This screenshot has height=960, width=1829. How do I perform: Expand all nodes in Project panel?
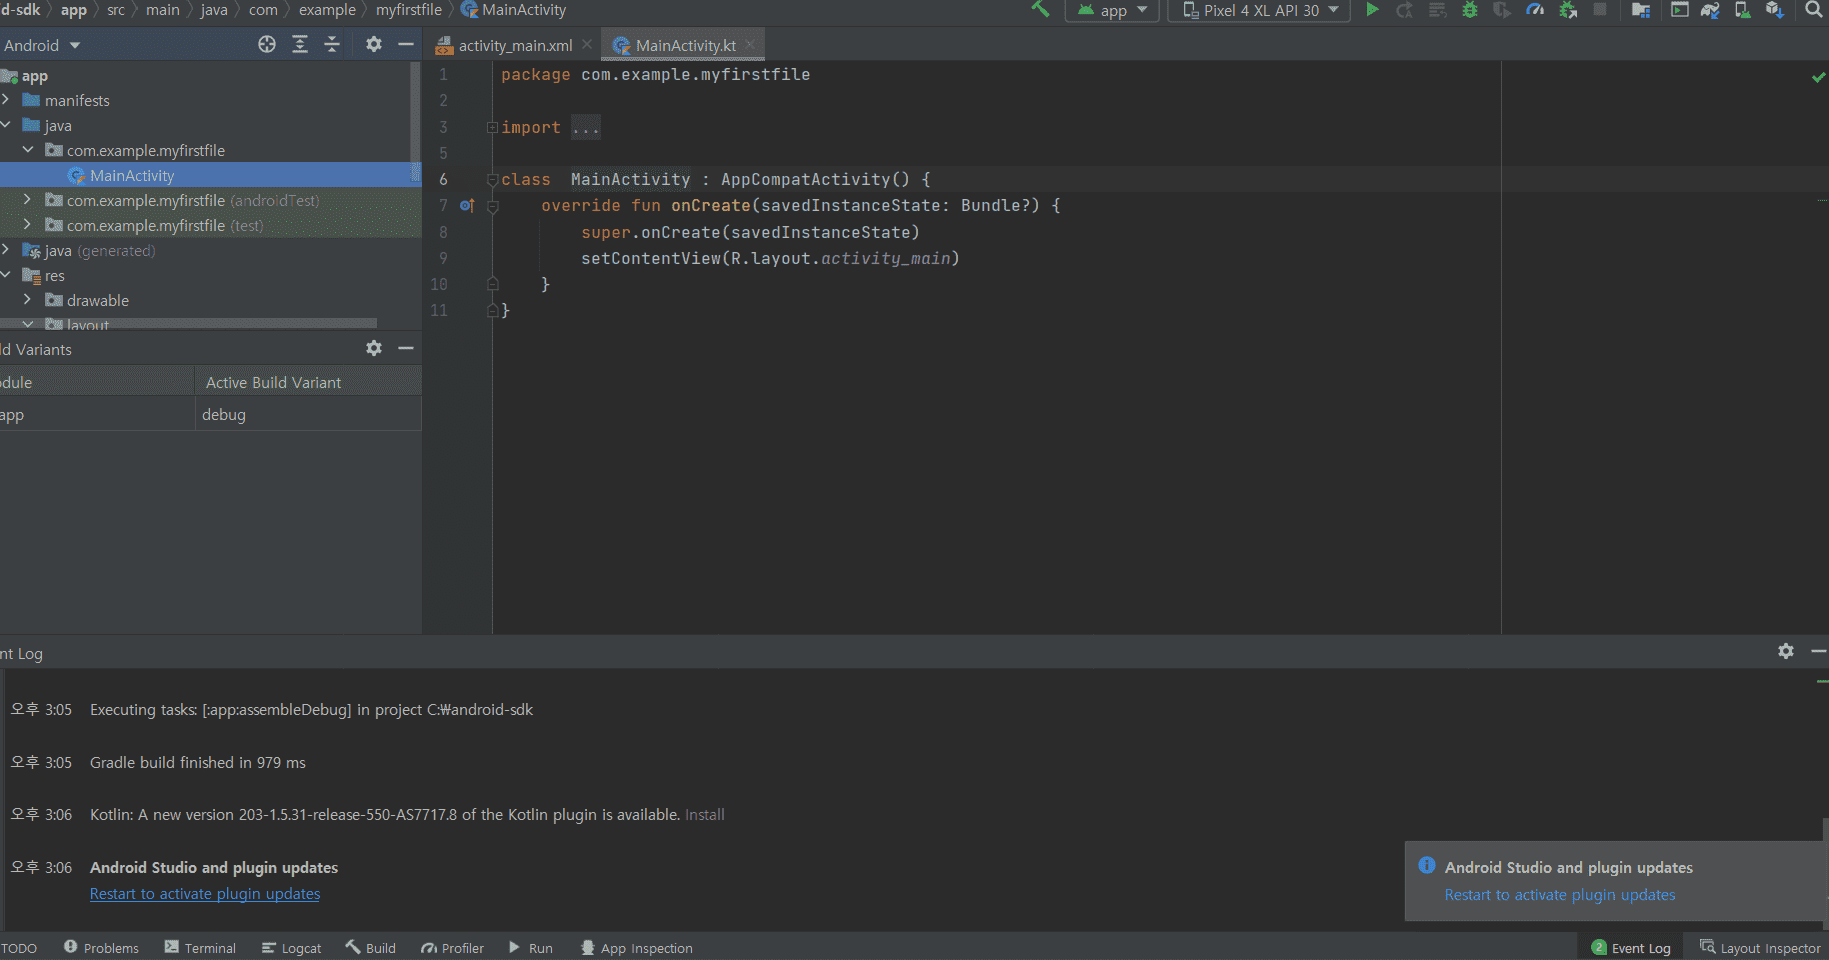click(300, 44)
